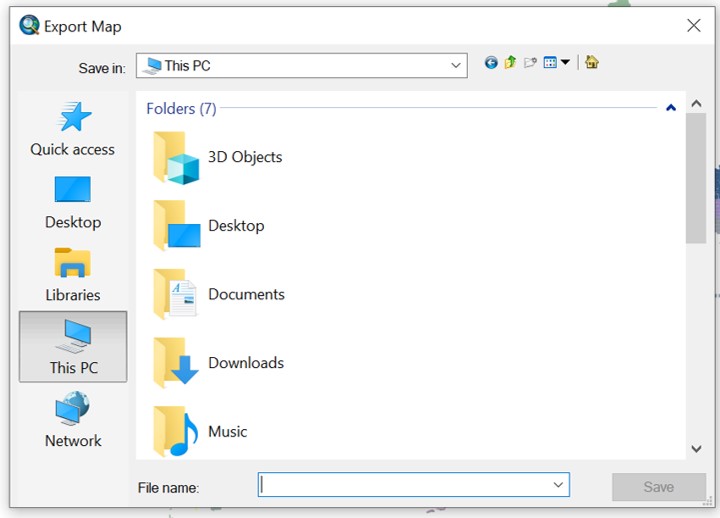Select the Music folder
This screenshot has height=518, width=720.
(200, 432)
